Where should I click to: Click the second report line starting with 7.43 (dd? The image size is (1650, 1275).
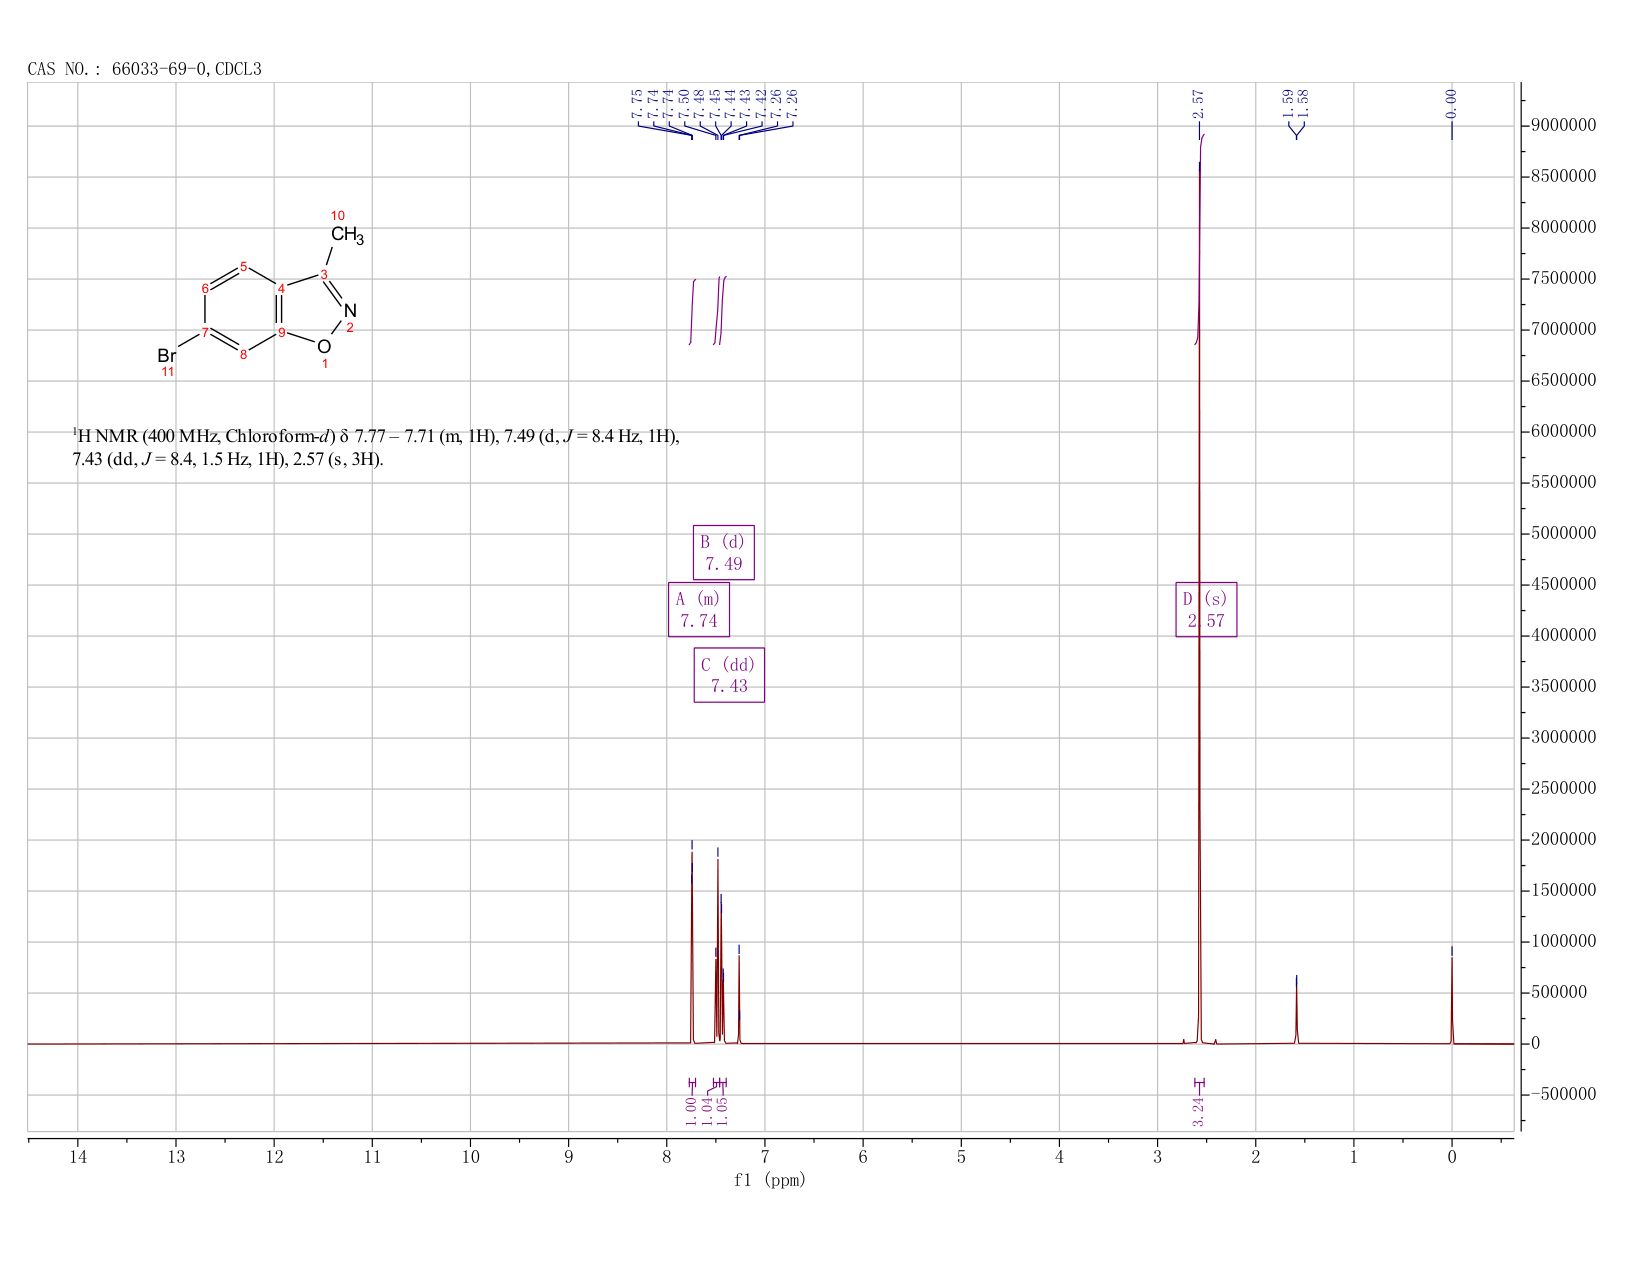click(x=228, y=460)
